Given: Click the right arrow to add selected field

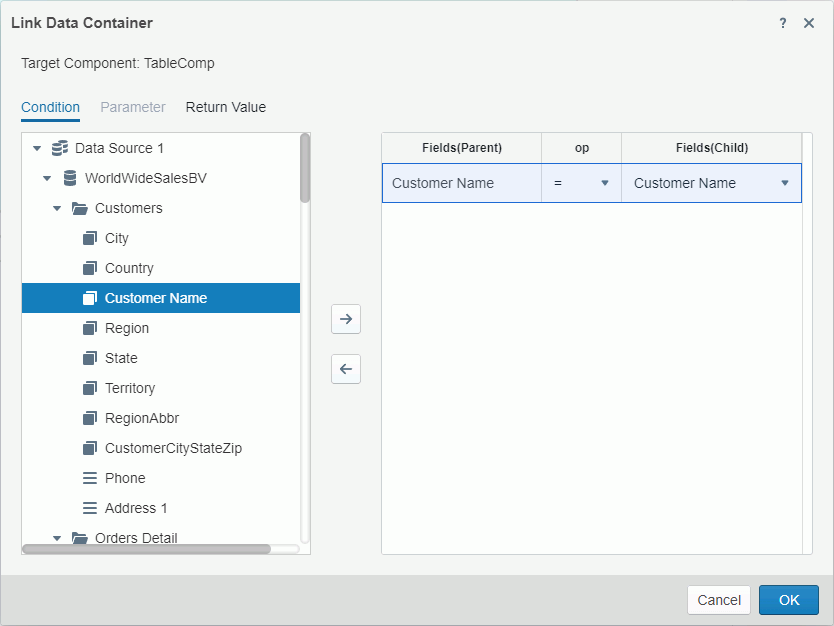Looking at the screenshot, I should (x=345, y=319).
